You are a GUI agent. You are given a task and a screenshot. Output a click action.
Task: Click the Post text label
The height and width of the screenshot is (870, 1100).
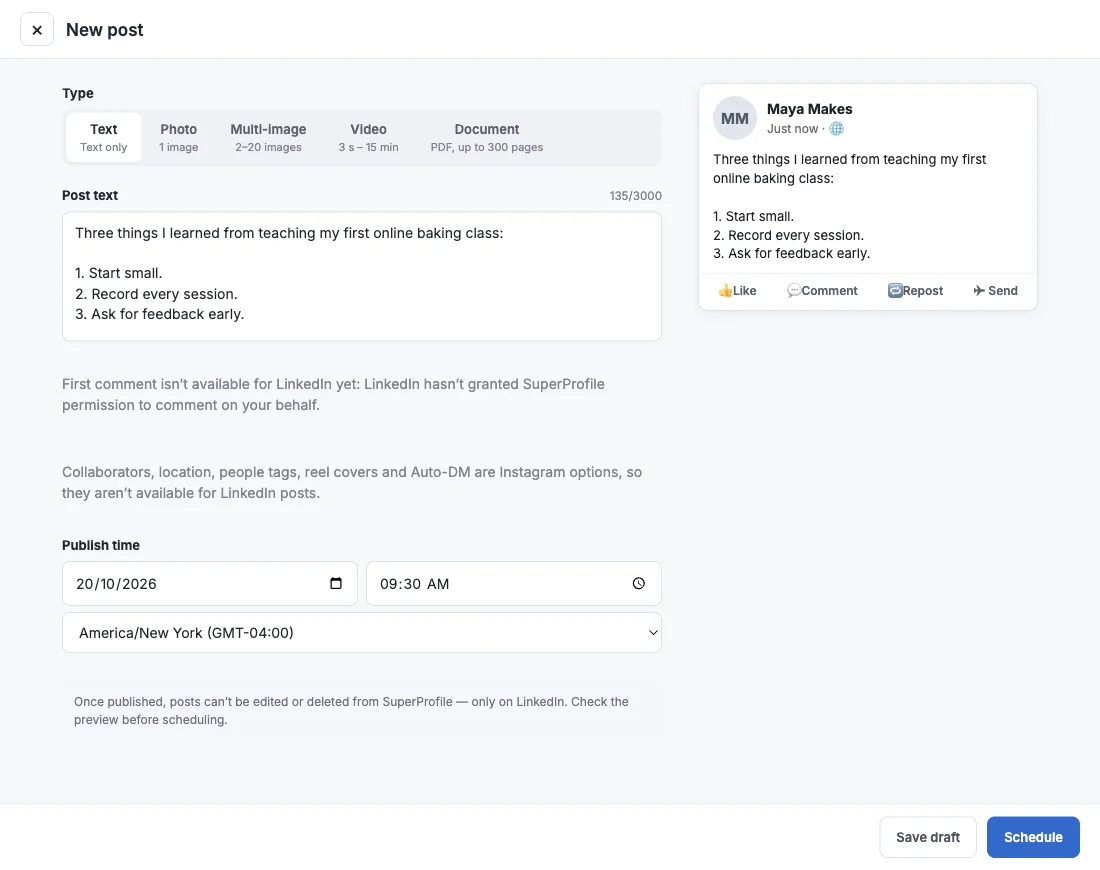[90, 195]
